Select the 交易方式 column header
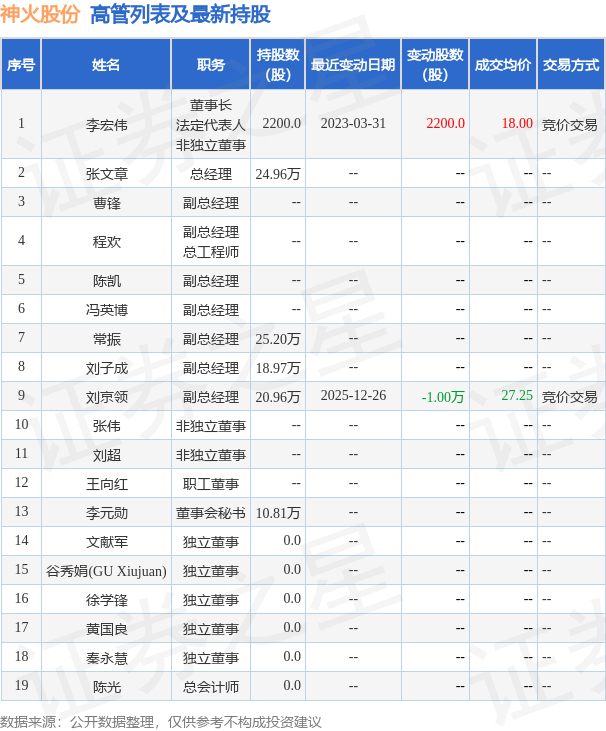 tap(571, 64)
